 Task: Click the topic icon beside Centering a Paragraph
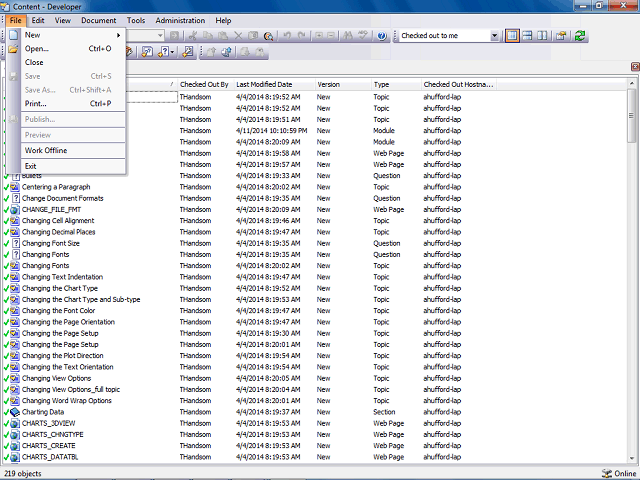pyautogui.click(x=15, y=187)
